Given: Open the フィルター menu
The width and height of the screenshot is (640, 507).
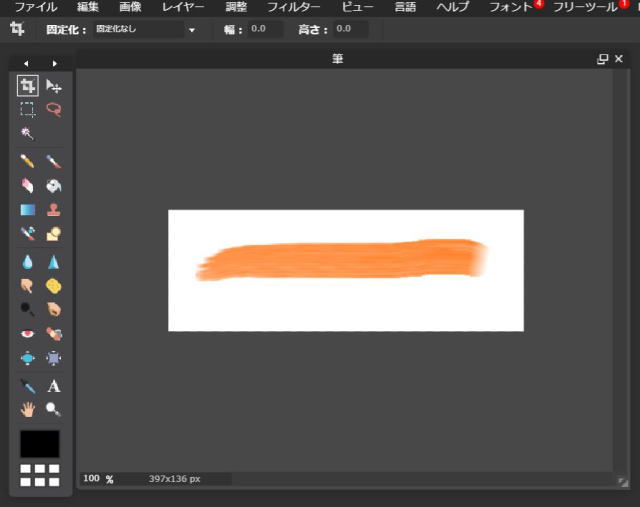Looking at the screenshot, I should click(294, 7).
